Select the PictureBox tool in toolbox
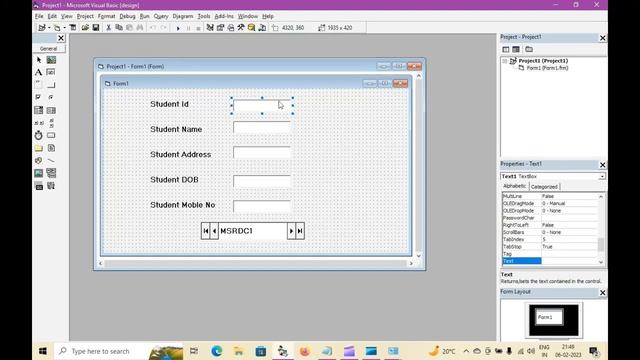 (x=51, y=60)
